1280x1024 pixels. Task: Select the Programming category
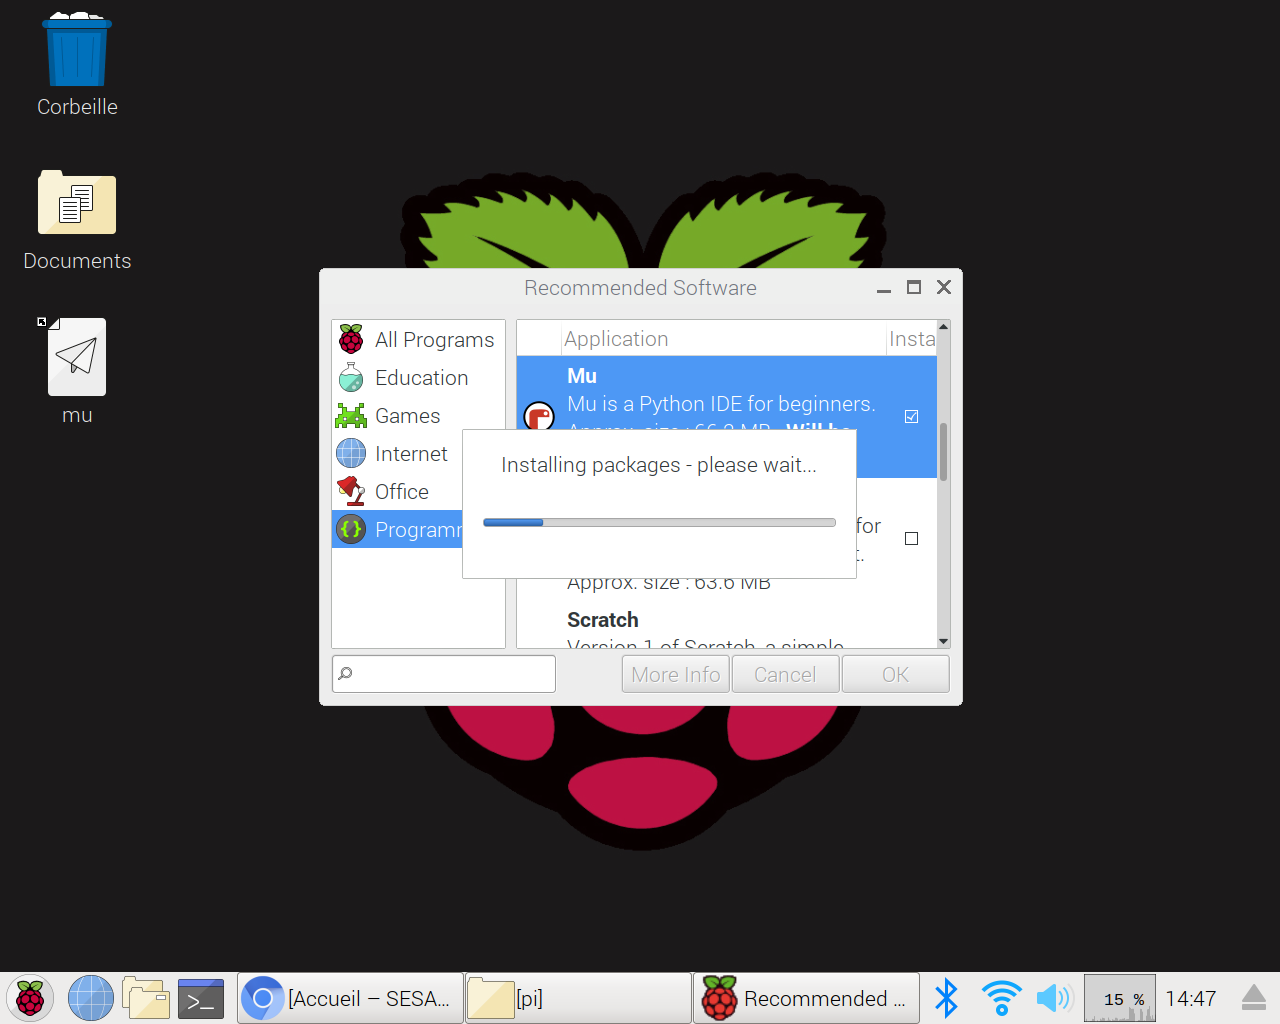coord(398,530)
